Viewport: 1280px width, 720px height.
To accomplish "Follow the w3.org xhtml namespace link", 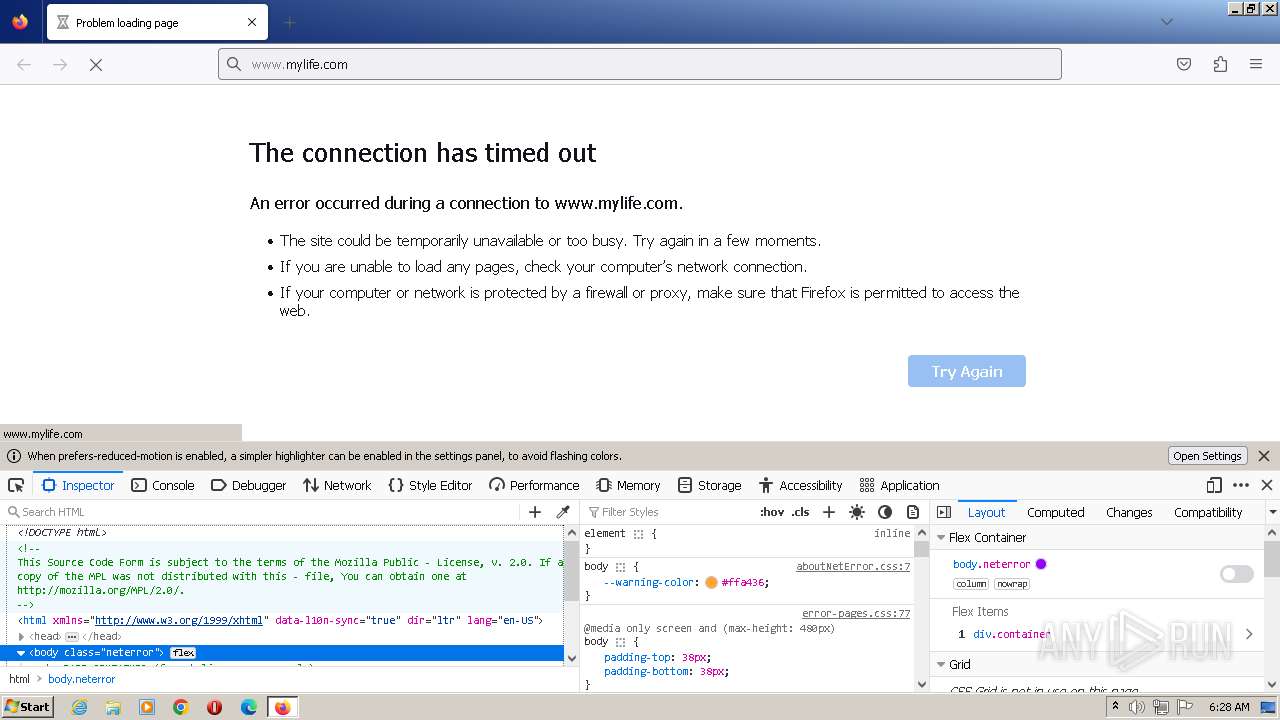I will pyautogui.click(x=179, y=620).
